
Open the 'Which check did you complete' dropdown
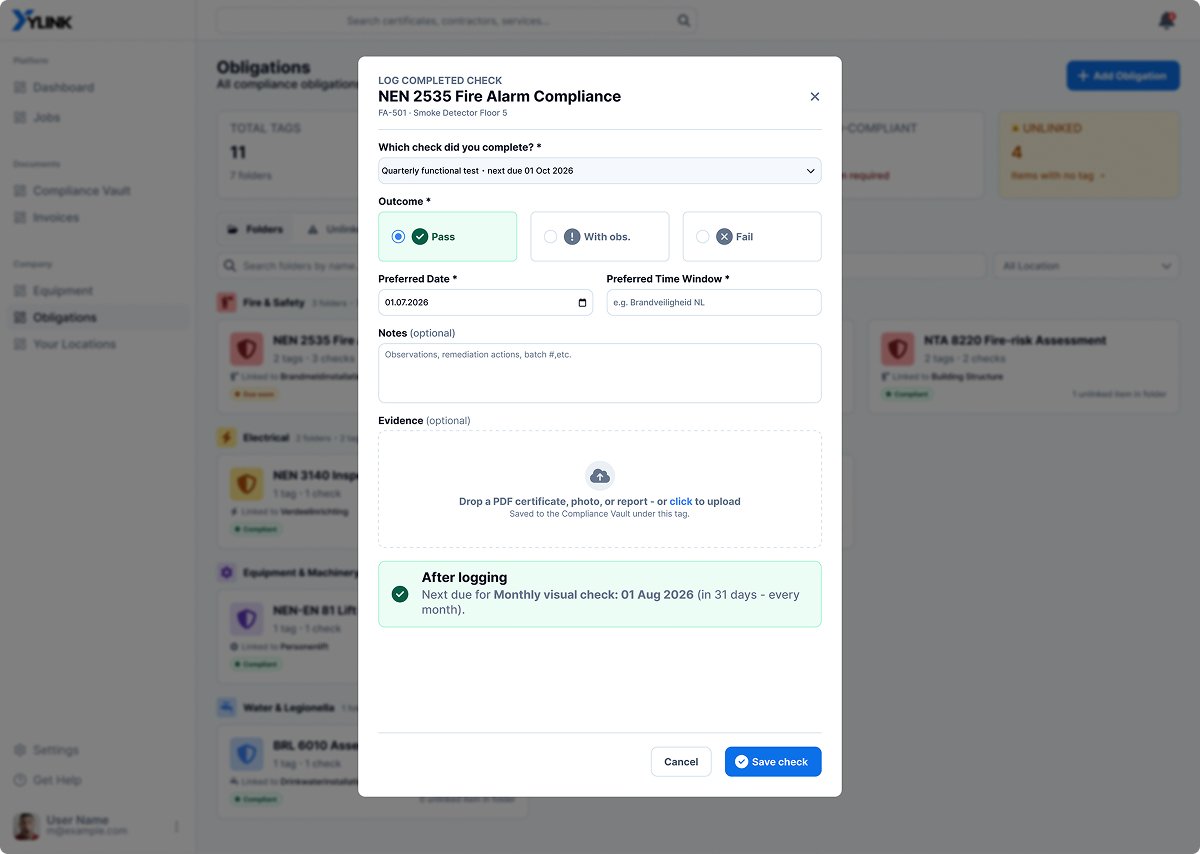click(x=600, y=171)
